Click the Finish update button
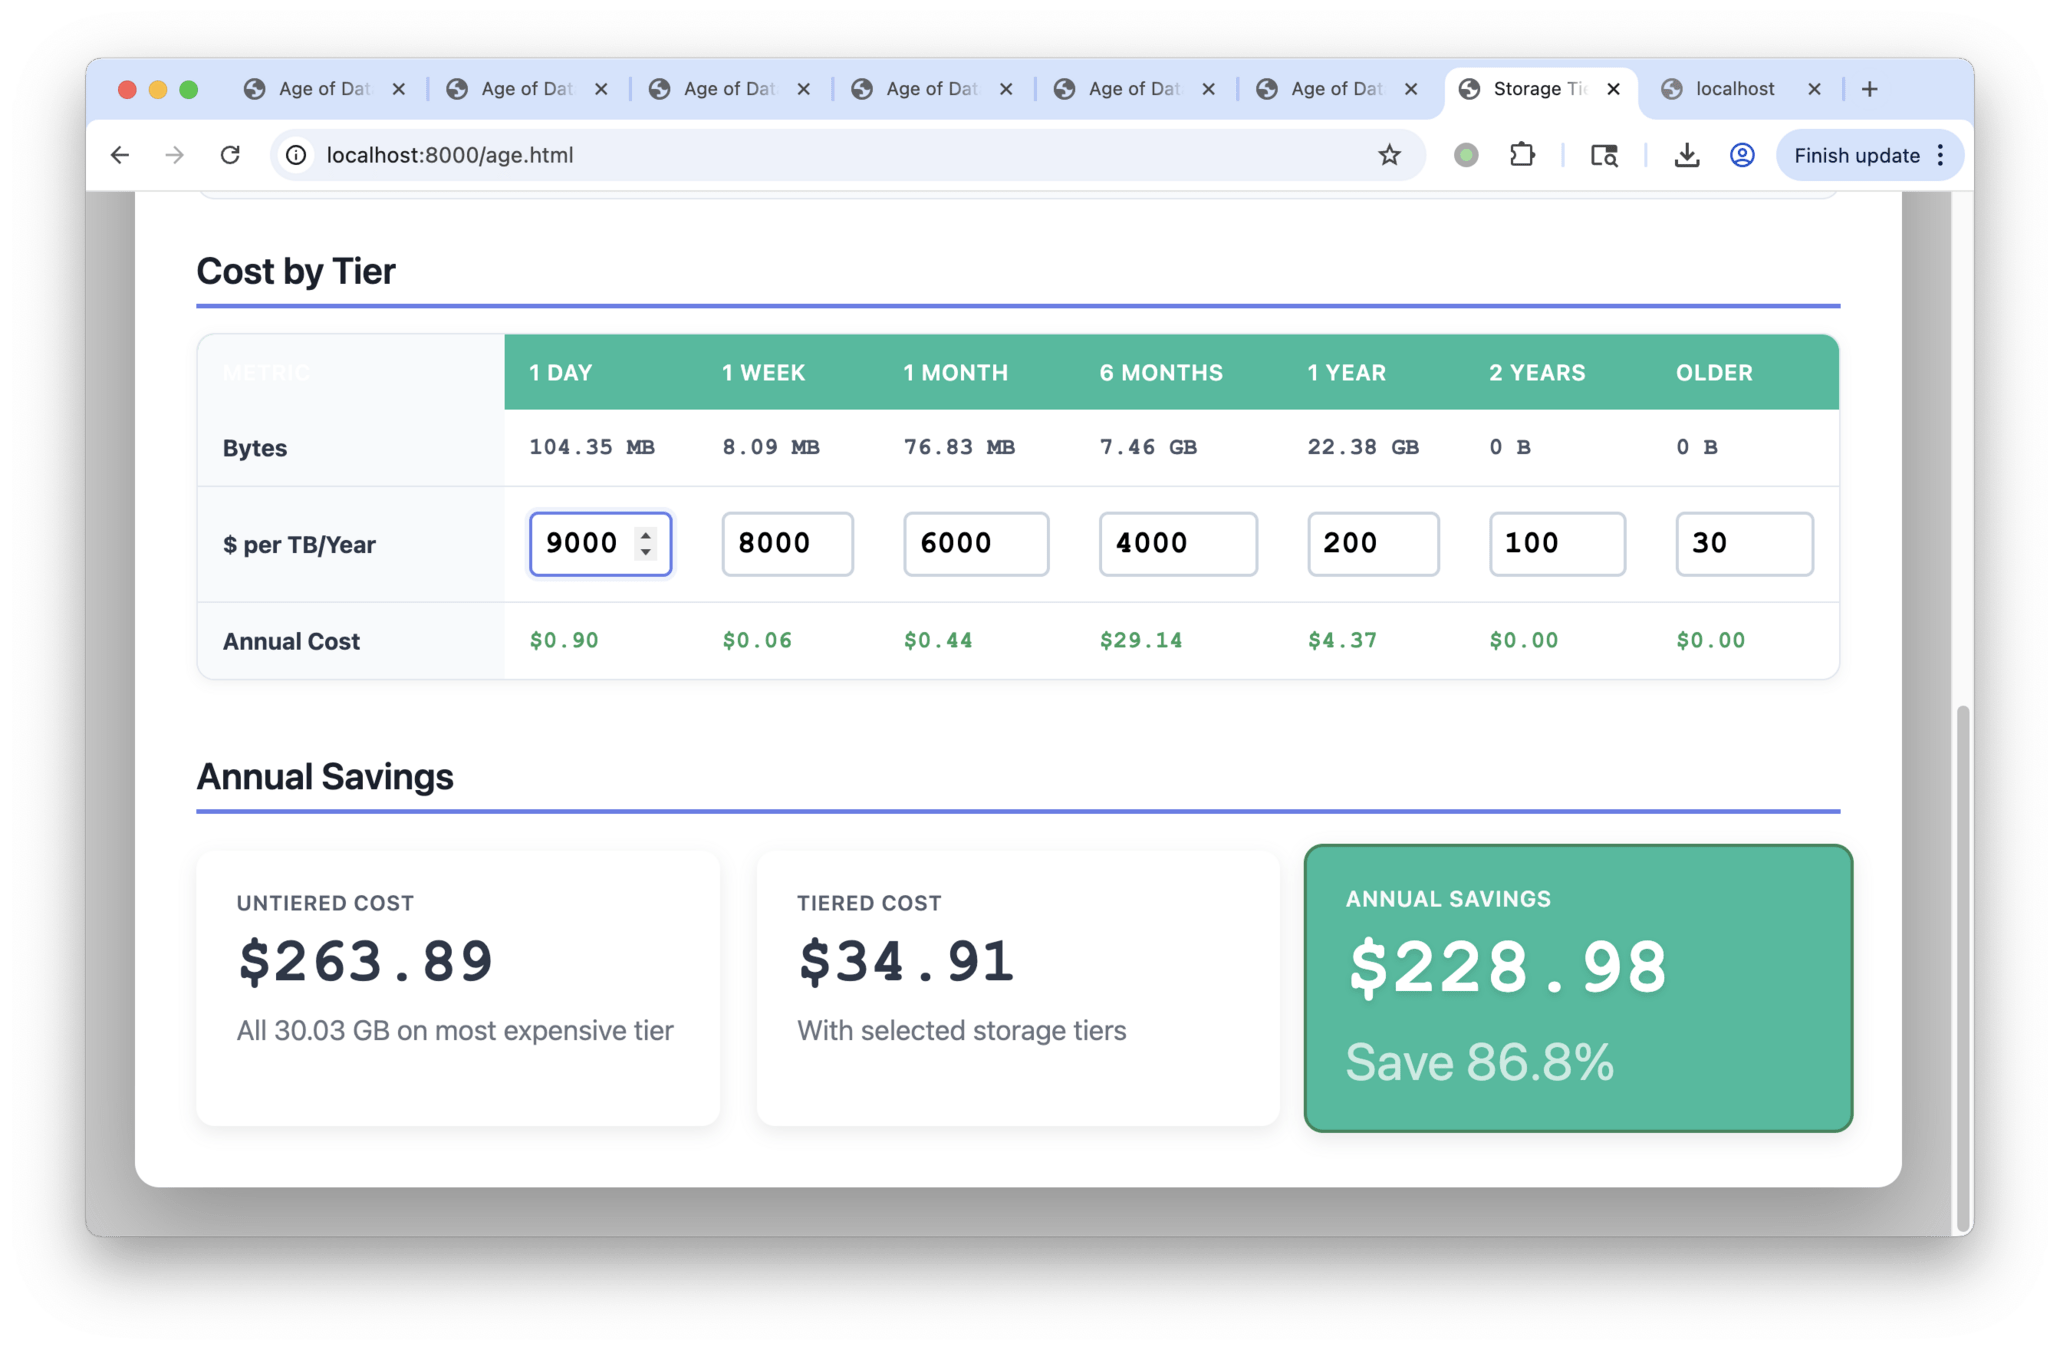 coord(1856,155)
